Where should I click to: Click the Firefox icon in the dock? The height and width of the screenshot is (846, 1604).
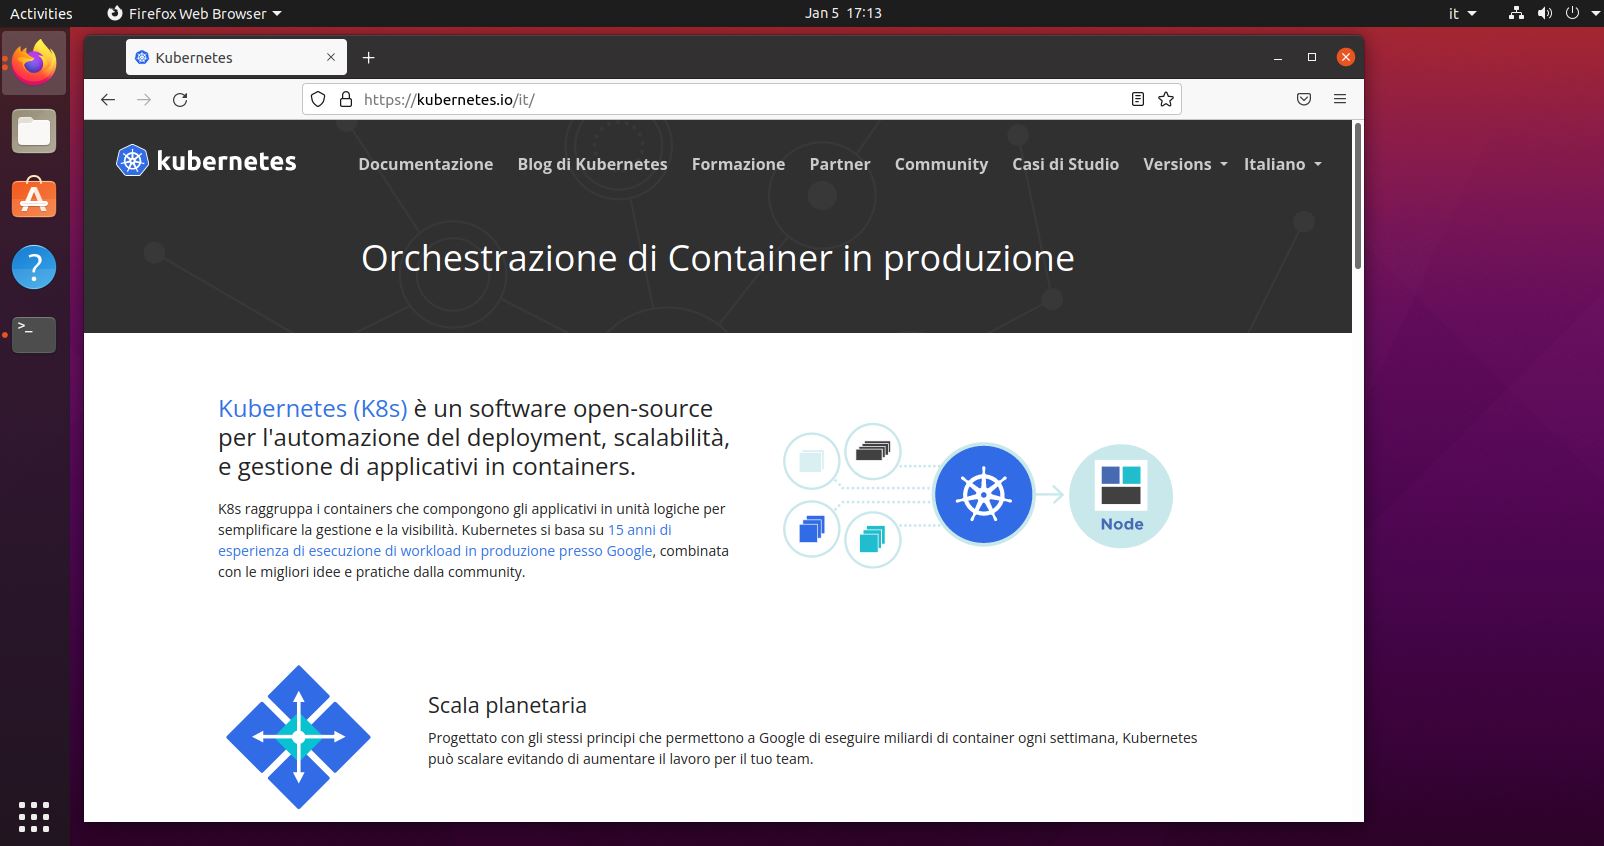(x=34, y=63)
